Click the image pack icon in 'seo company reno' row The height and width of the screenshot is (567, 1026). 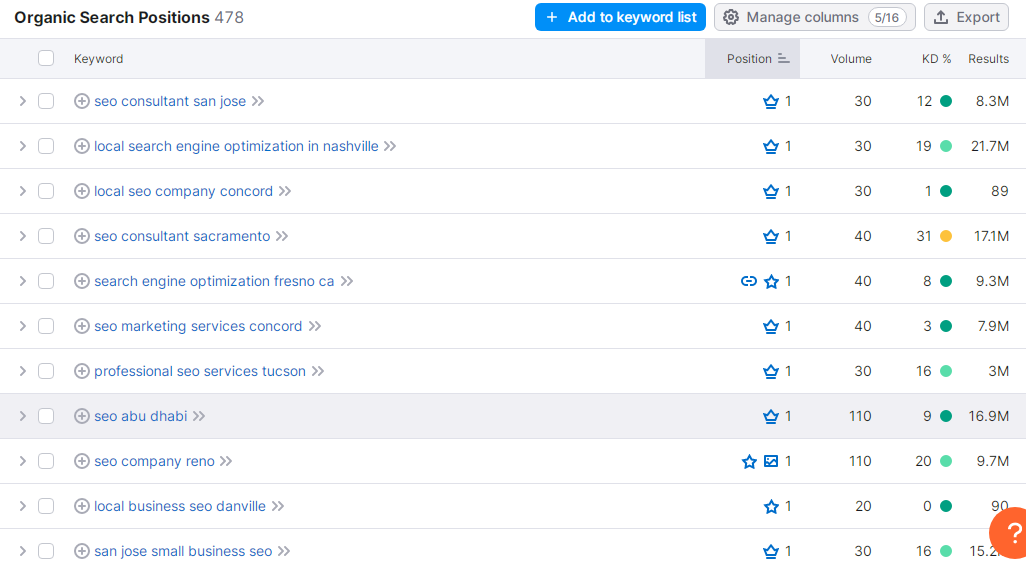[771, 461]
